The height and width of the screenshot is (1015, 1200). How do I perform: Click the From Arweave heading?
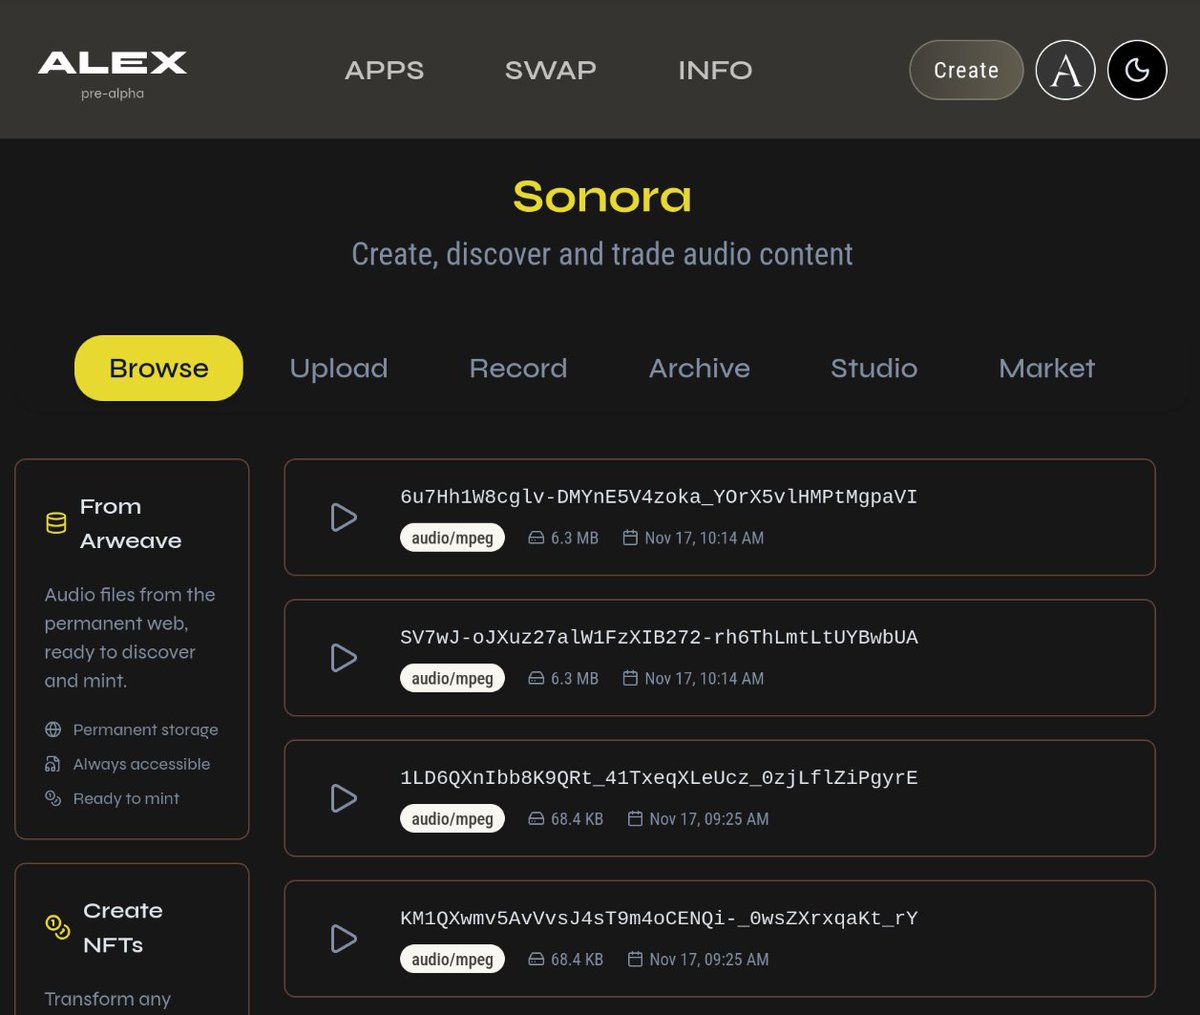point(131,523)
